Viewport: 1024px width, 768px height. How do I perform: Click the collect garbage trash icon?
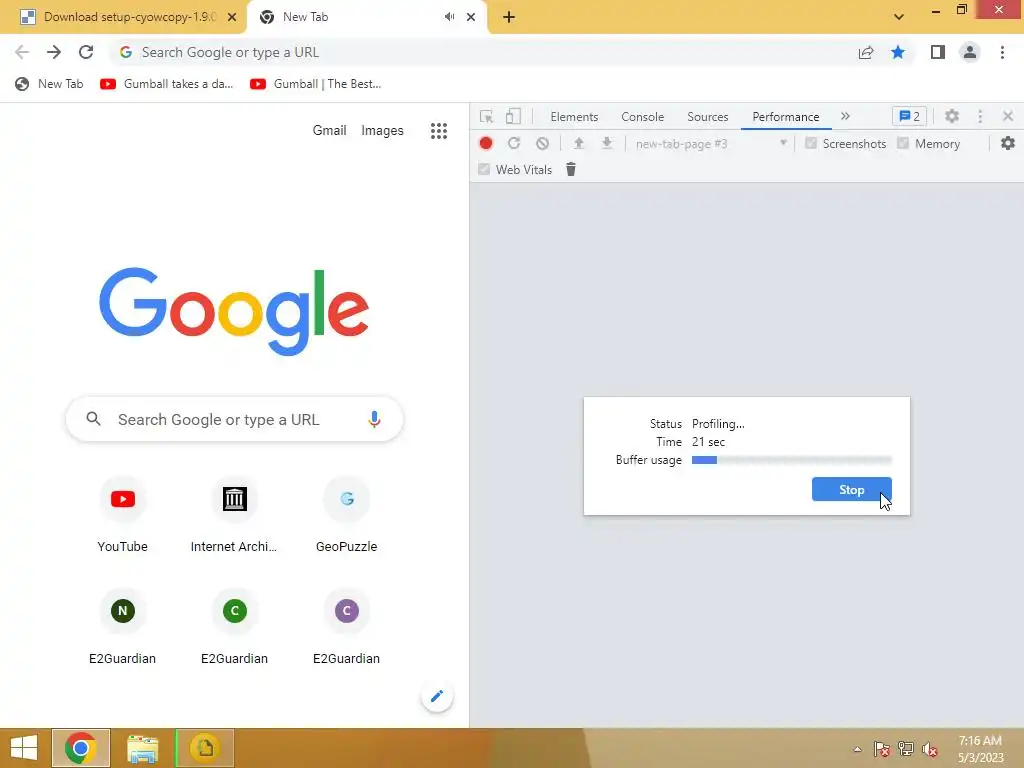coord(571,169)
